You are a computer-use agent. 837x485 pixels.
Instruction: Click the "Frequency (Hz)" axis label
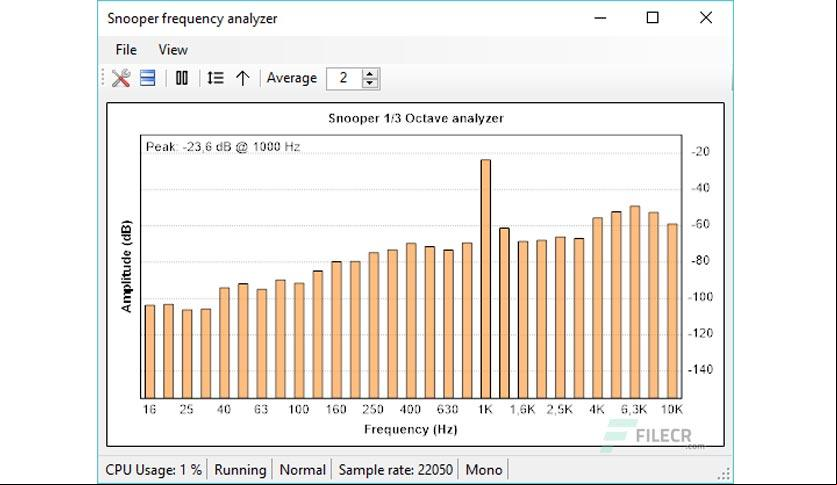coord(410,429)
